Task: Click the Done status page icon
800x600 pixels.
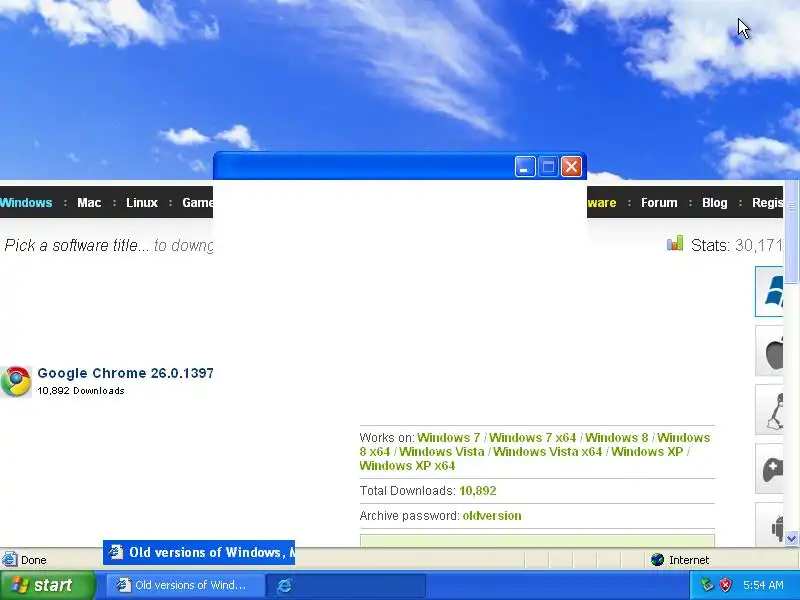Action: (9, 560)
